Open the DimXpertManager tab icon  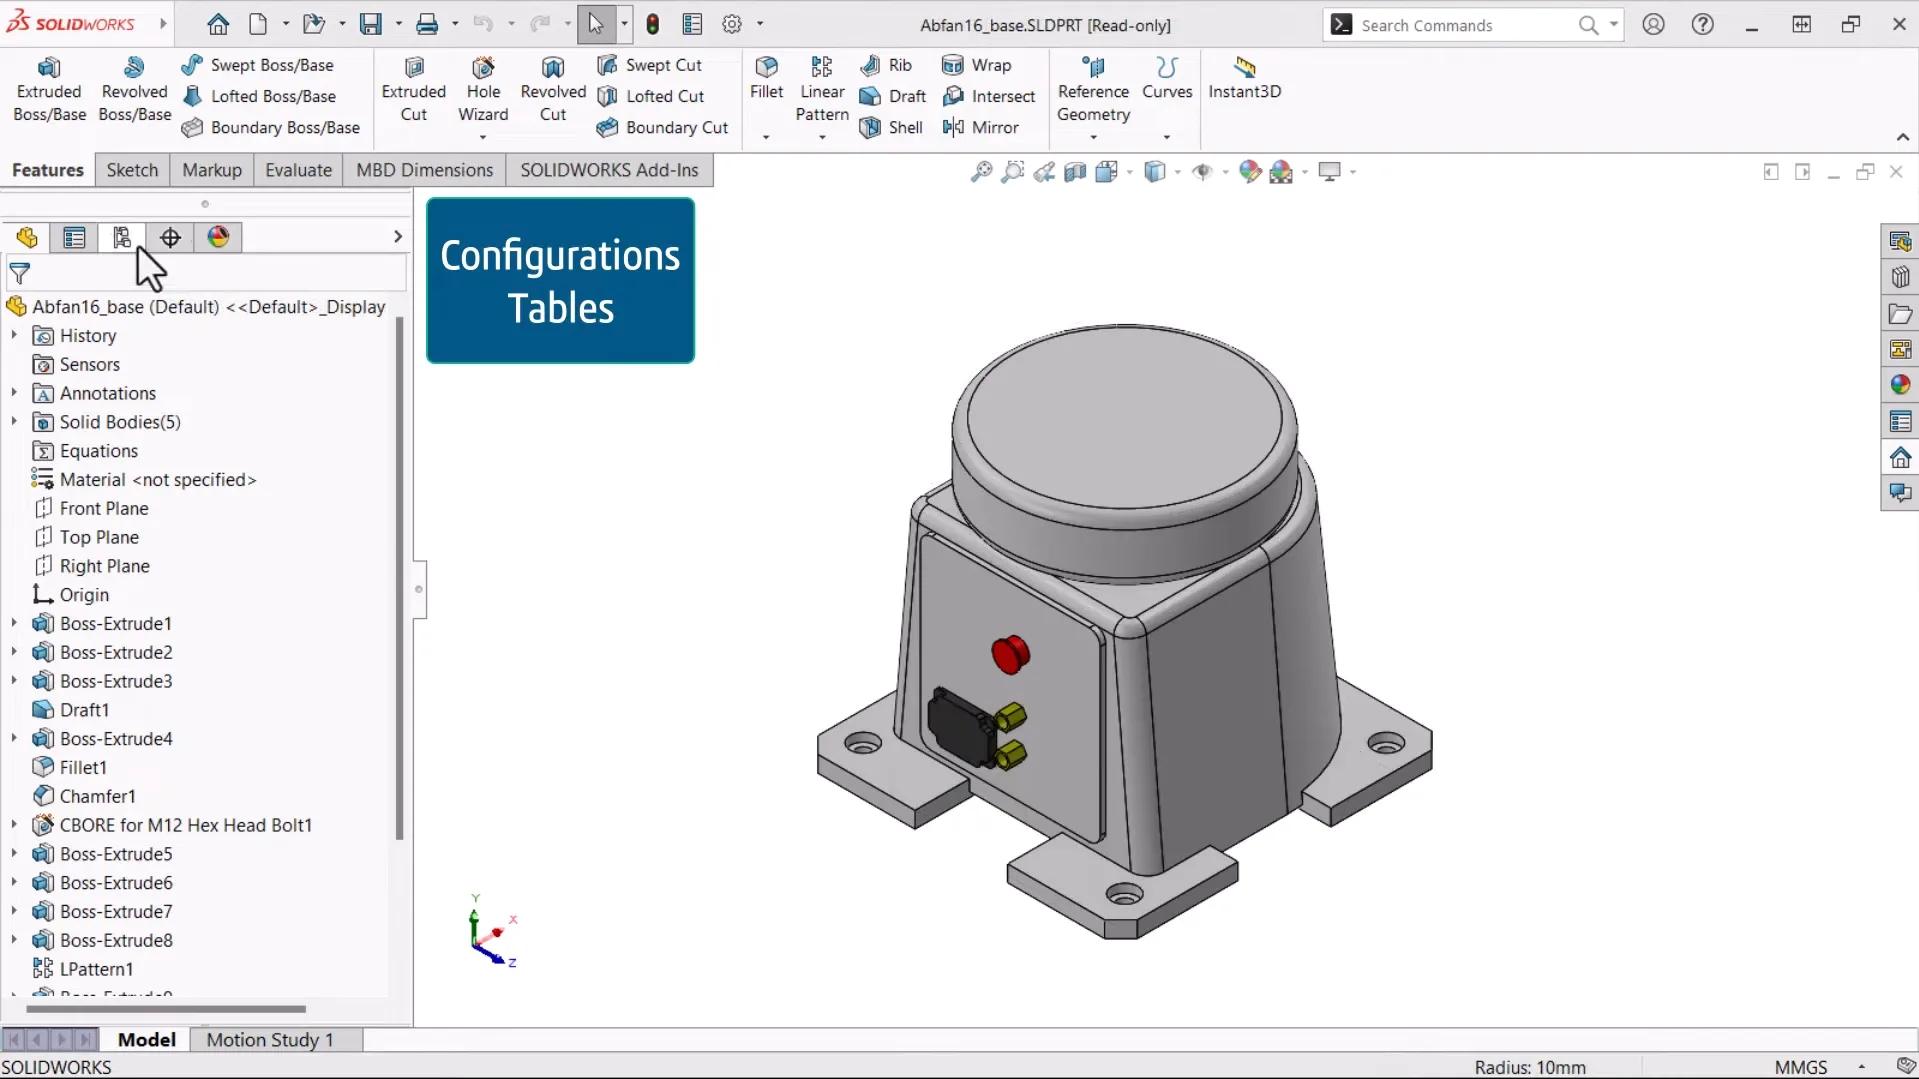(x=170, y=237)
